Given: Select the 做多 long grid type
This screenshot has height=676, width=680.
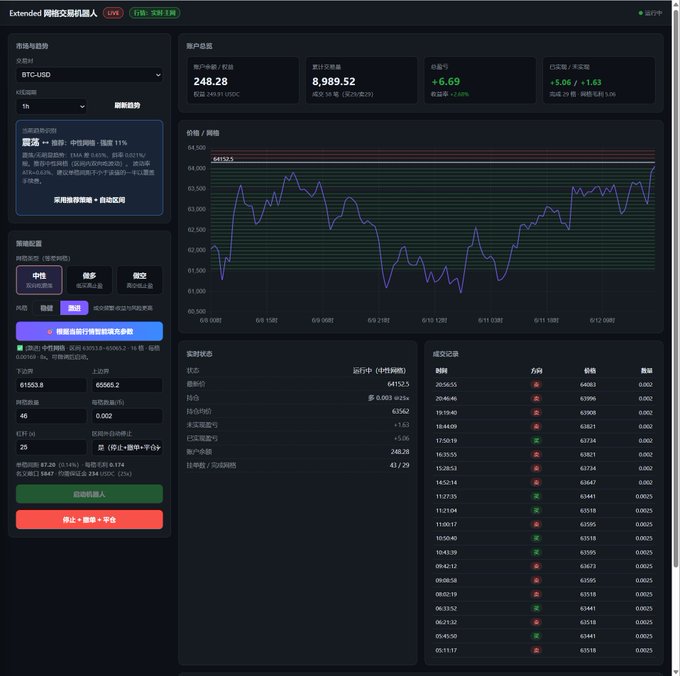Looking at the screenshot, I should coord(89,280).
